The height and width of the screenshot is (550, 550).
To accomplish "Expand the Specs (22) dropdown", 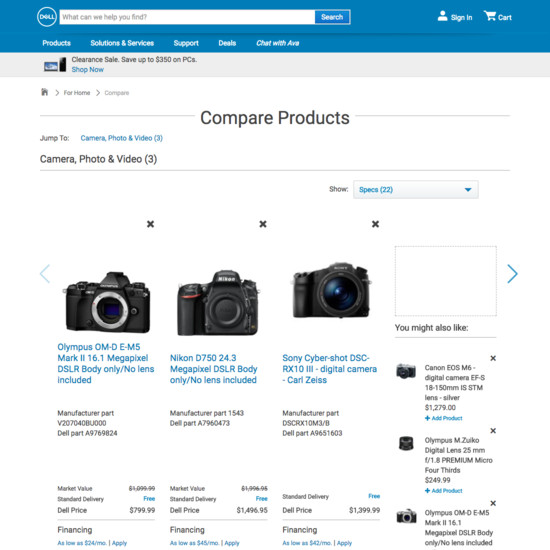I will [x=416, y=190].
